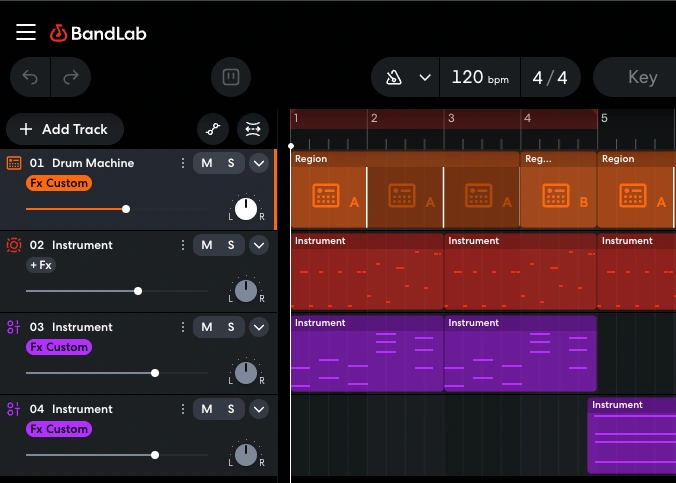Expand the metronome settings dropdown
Screen dimensions: 676x483
(425, 78)
